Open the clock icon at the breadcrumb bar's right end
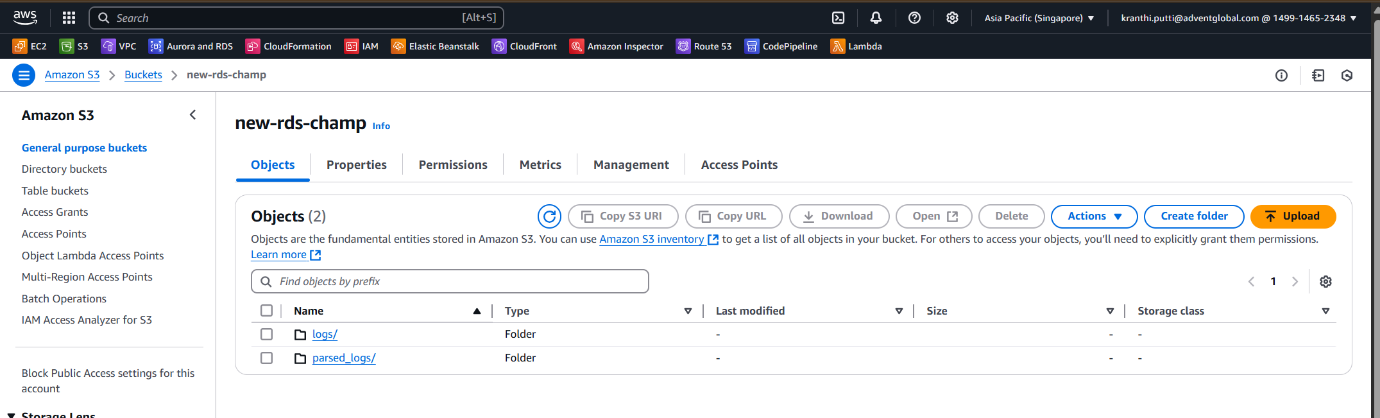The image size is (1380, 418). tap(1347, 75)
